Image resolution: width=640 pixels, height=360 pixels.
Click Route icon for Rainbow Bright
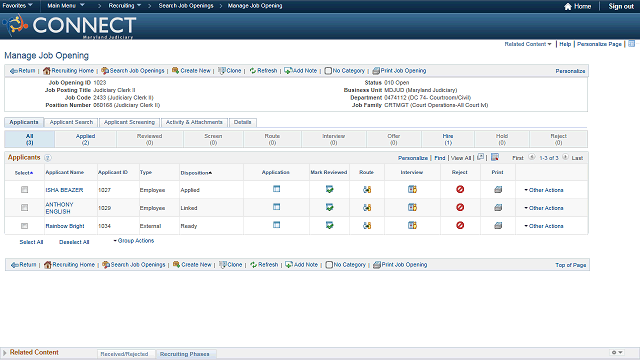coord(367,225)
